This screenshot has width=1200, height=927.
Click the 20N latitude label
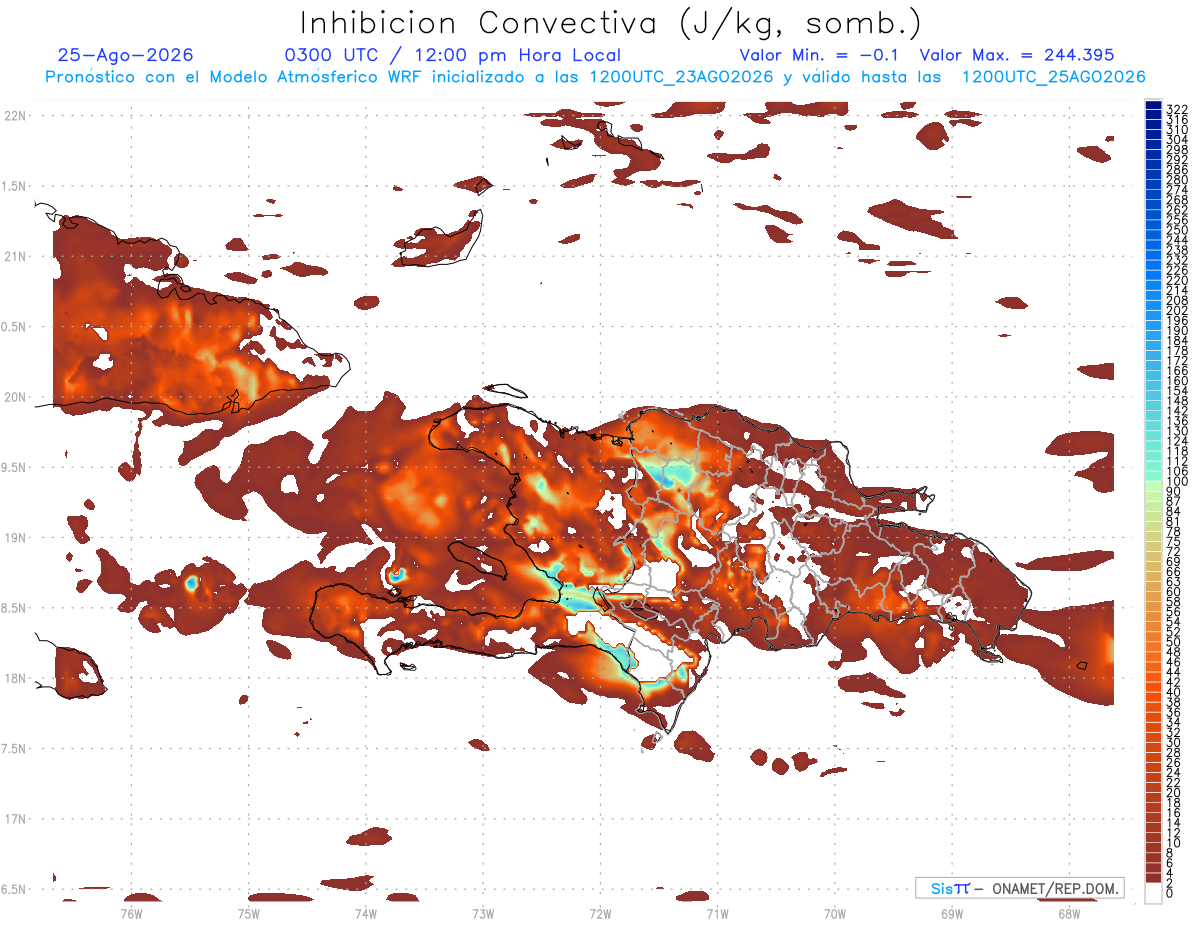pos(14,397)
